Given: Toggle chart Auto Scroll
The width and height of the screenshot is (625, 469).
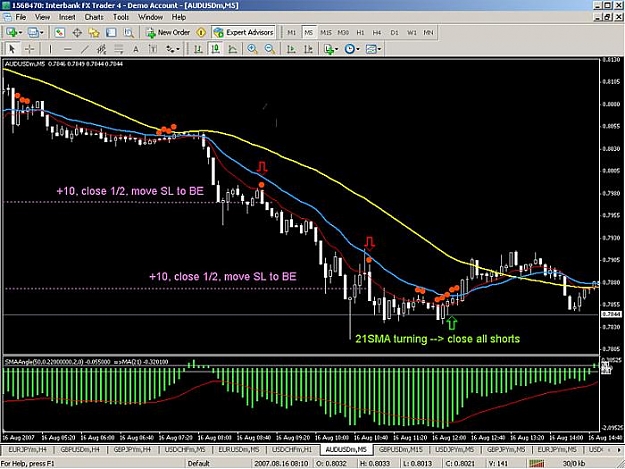Looking at the screenshot, I should point(291,49).
